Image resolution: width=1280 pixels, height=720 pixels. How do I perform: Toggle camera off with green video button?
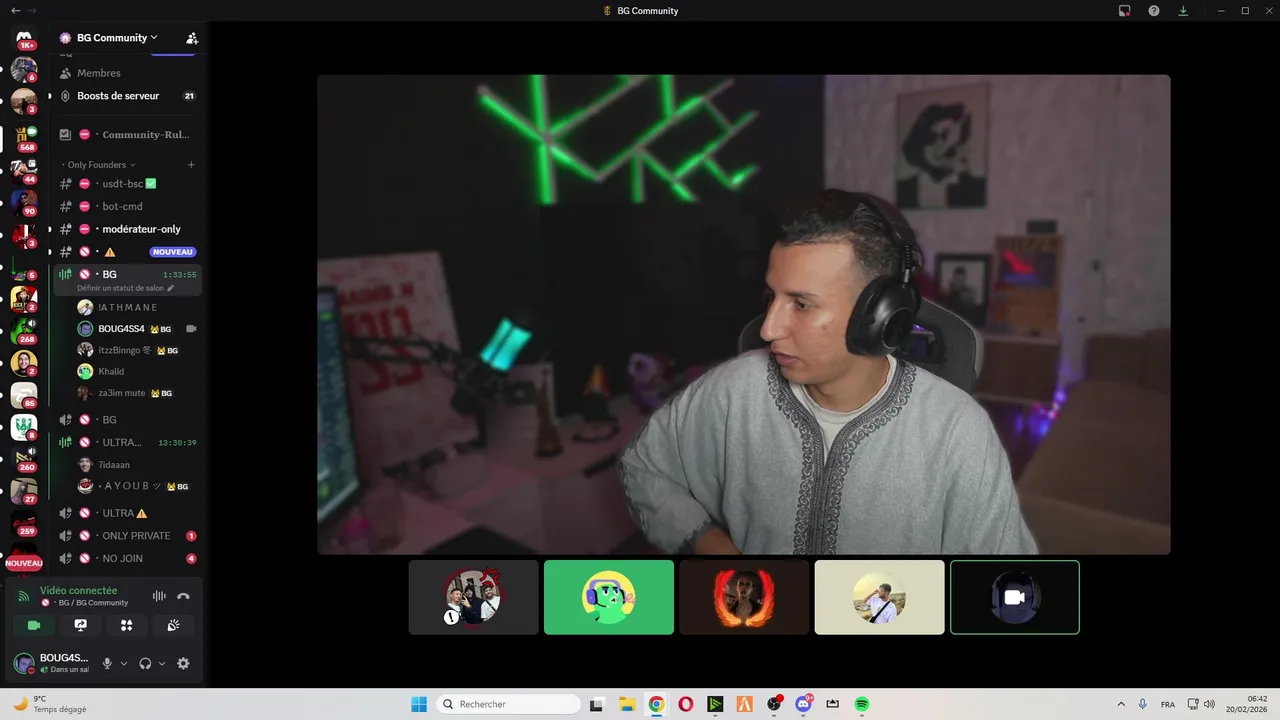point(34,625)
